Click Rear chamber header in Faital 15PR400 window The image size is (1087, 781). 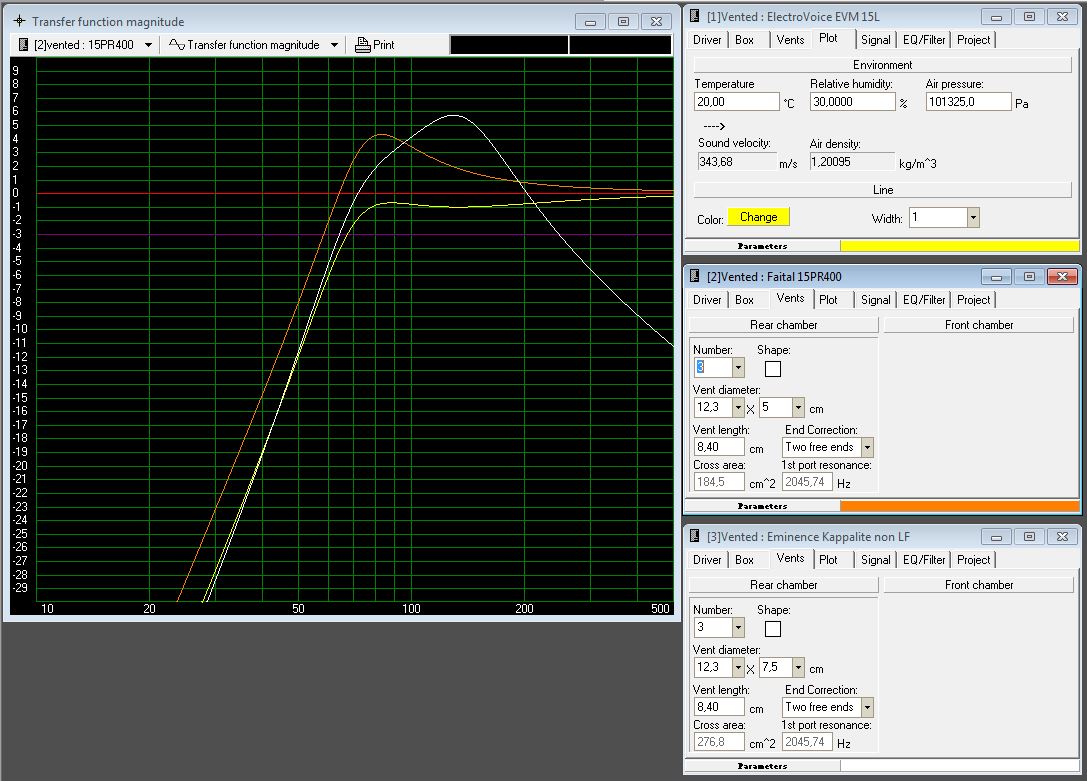click(783, 325)
